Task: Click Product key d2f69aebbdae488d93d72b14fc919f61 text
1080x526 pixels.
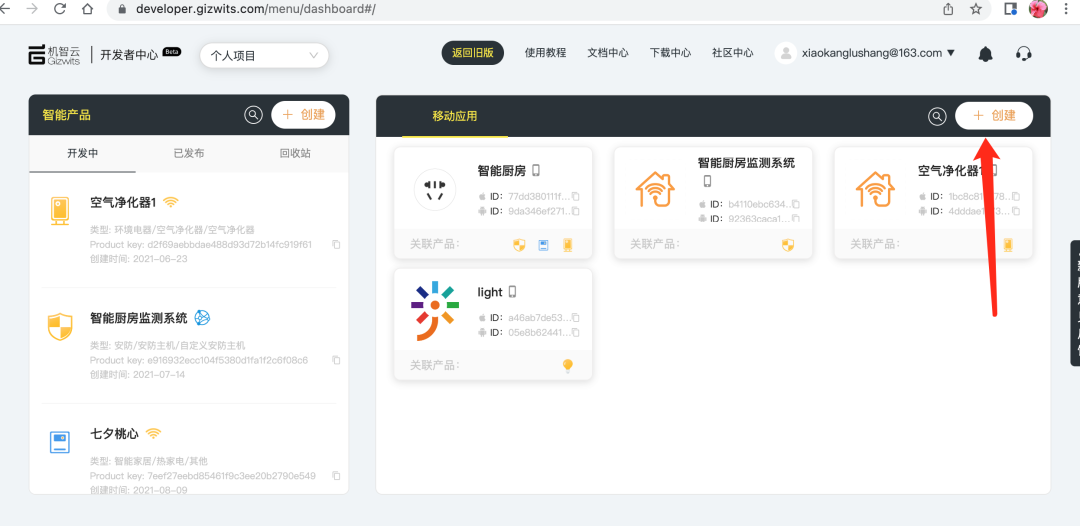Action: point(200,244)
